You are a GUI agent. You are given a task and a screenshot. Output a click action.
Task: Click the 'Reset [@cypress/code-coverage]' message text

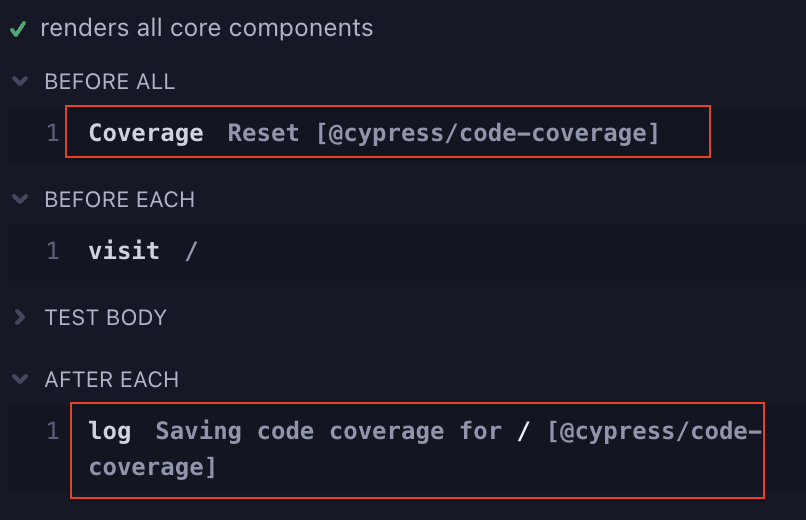(443, 133)
